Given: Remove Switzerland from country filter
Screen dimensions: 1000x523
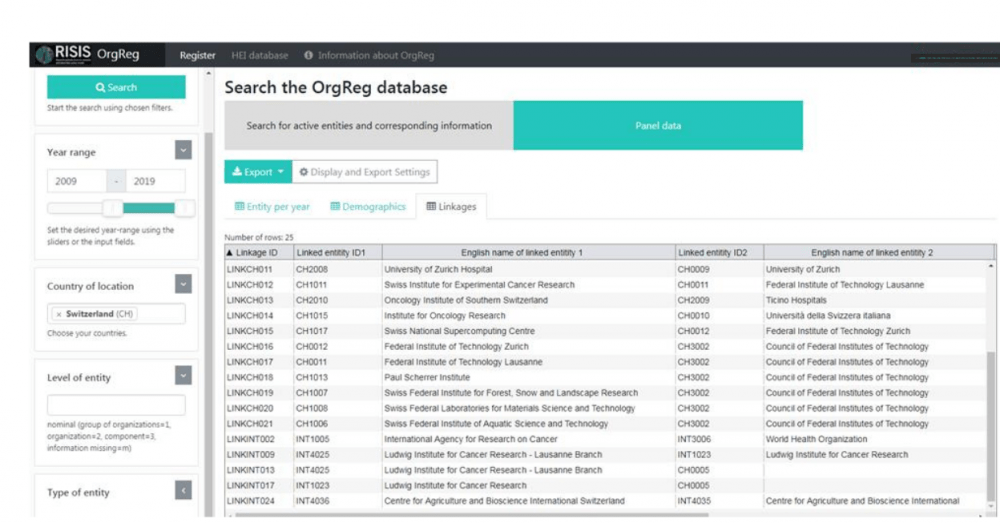Looking at the screenshot, I should coord(59,314).
